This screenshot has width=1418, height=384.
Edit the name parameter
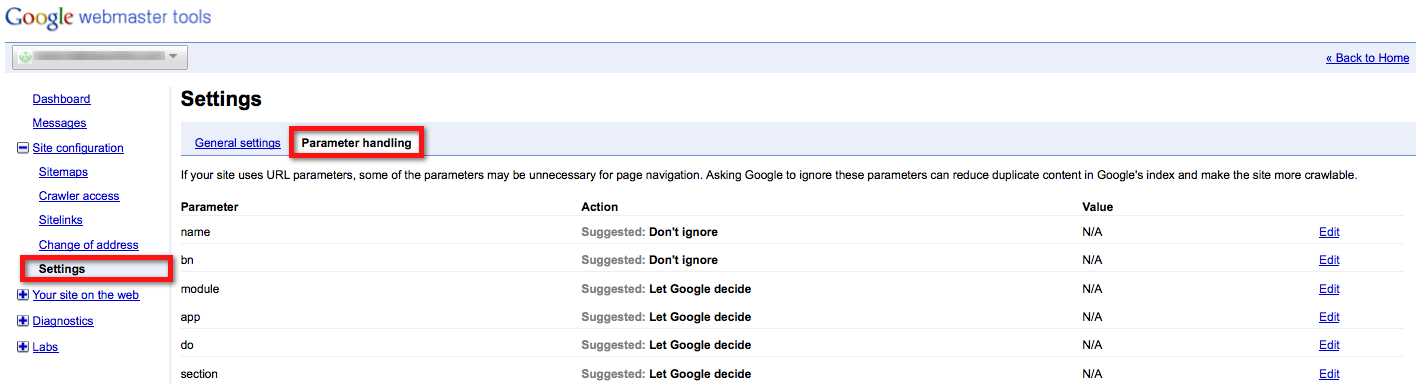1329,232
